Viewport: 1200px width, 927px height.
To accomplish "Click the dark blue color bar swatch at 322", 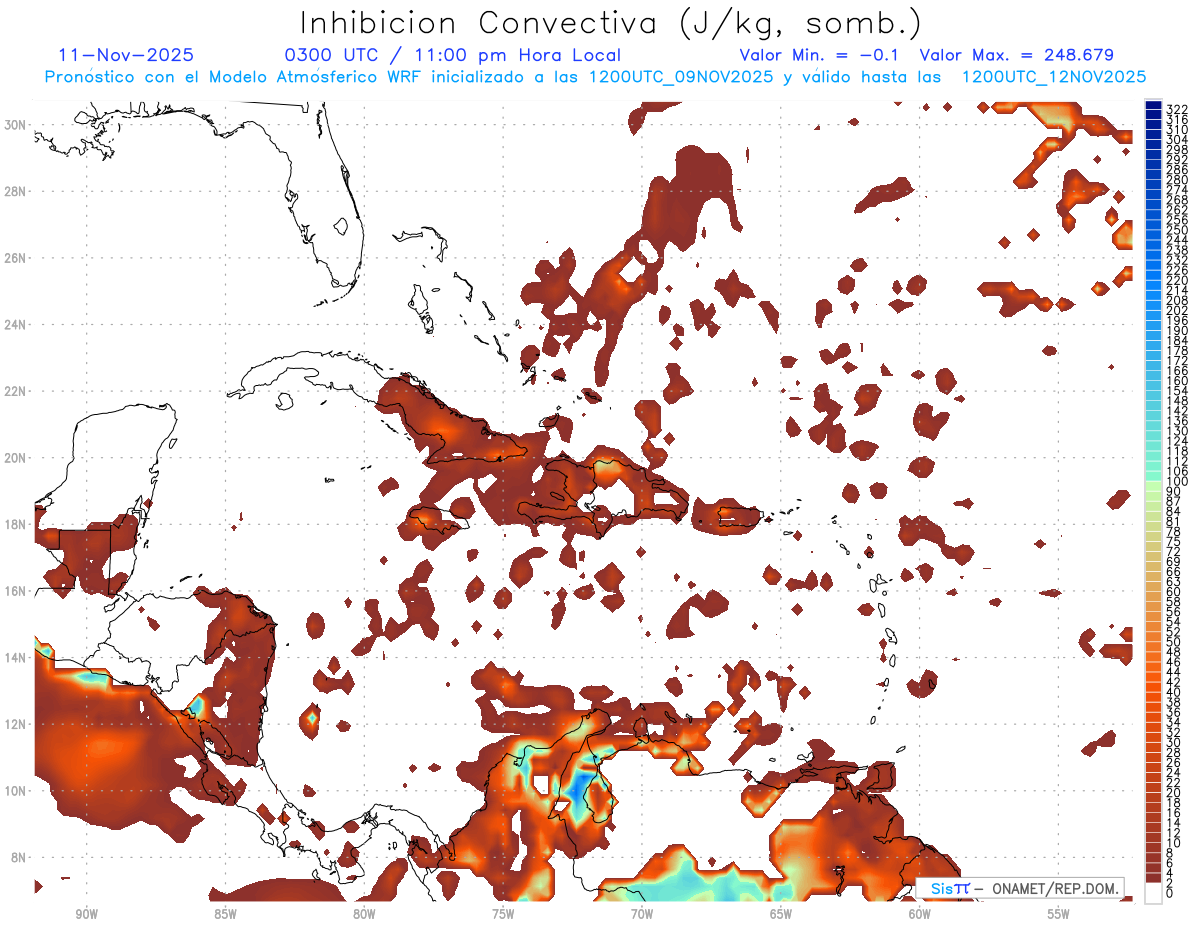I will (x=1154, y=106).
